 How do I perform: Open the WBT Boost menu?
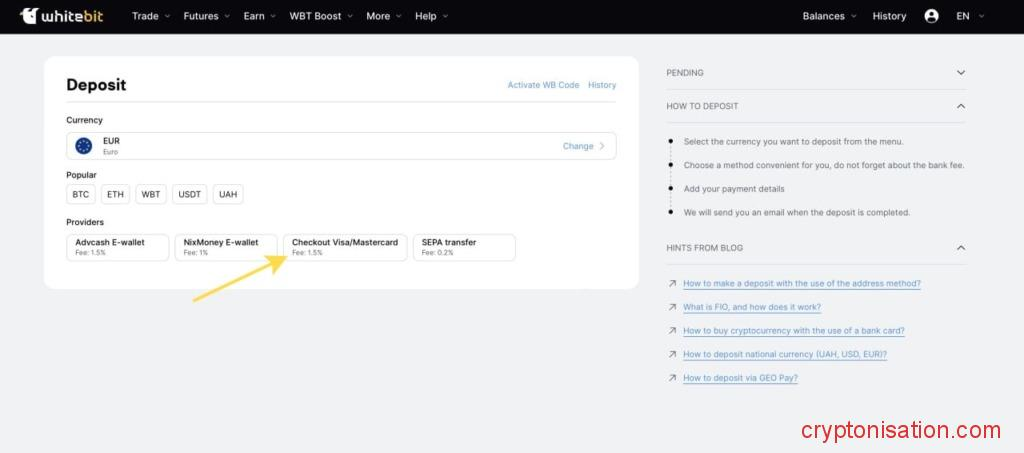(x=320, y=16)
